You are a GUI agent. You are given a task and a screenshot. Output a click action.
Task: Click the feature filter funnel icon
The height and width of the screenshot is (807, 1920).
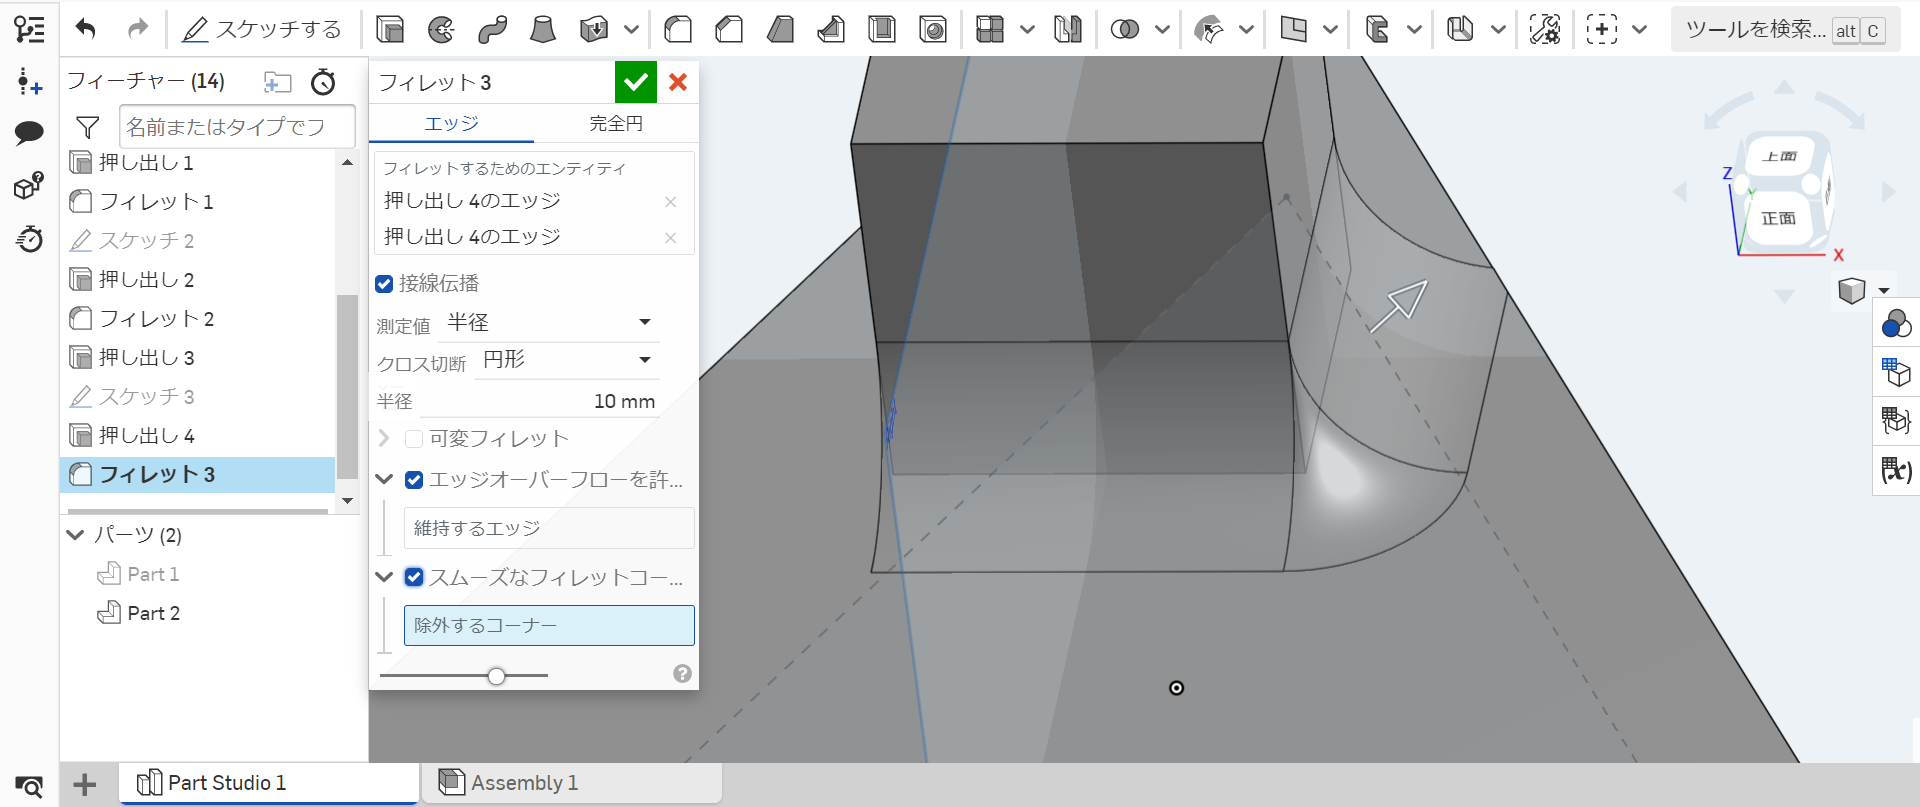coord(88,127)
